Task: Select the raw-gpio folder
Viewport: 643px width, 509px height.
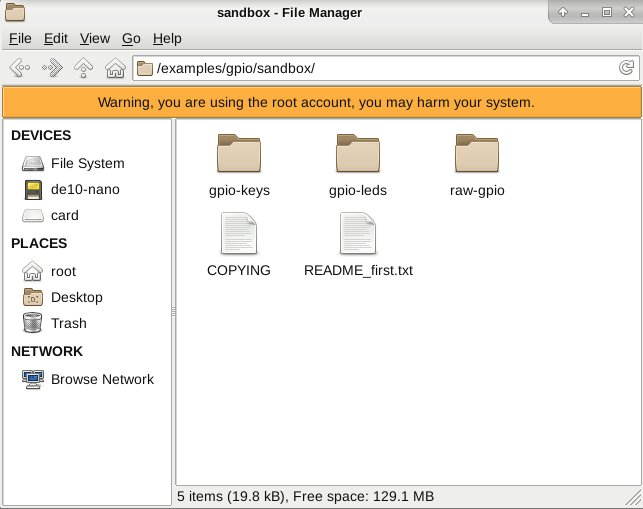Action: (x=477, y=166)
